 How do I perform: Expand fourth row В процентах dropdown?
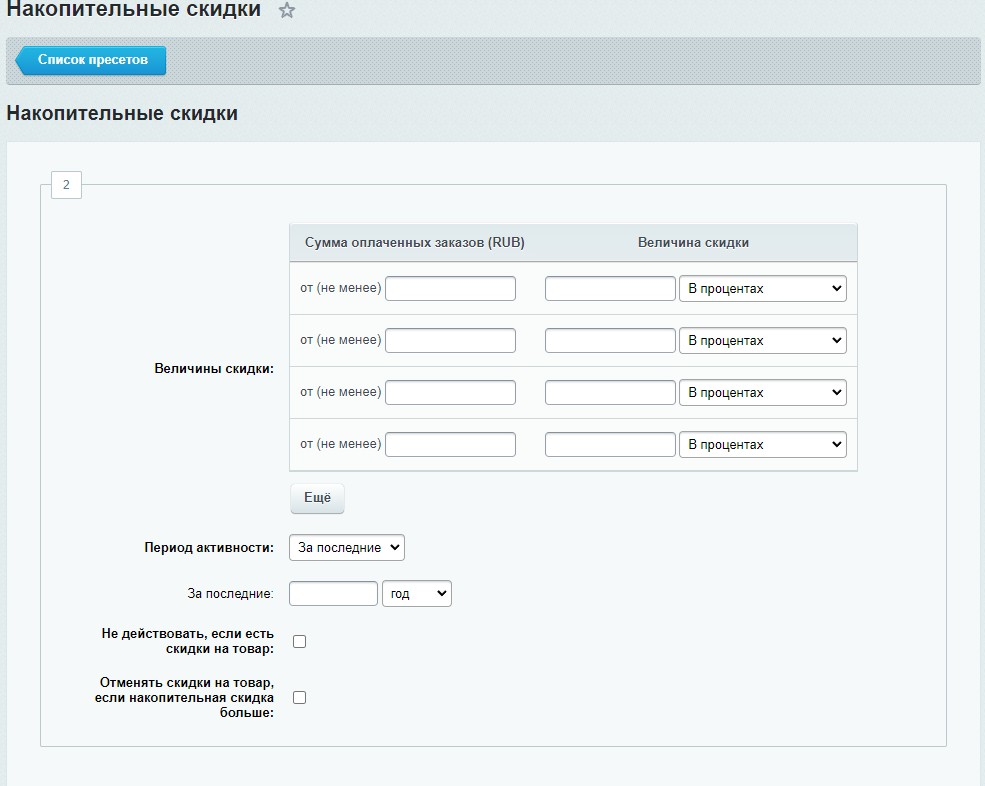763,445
